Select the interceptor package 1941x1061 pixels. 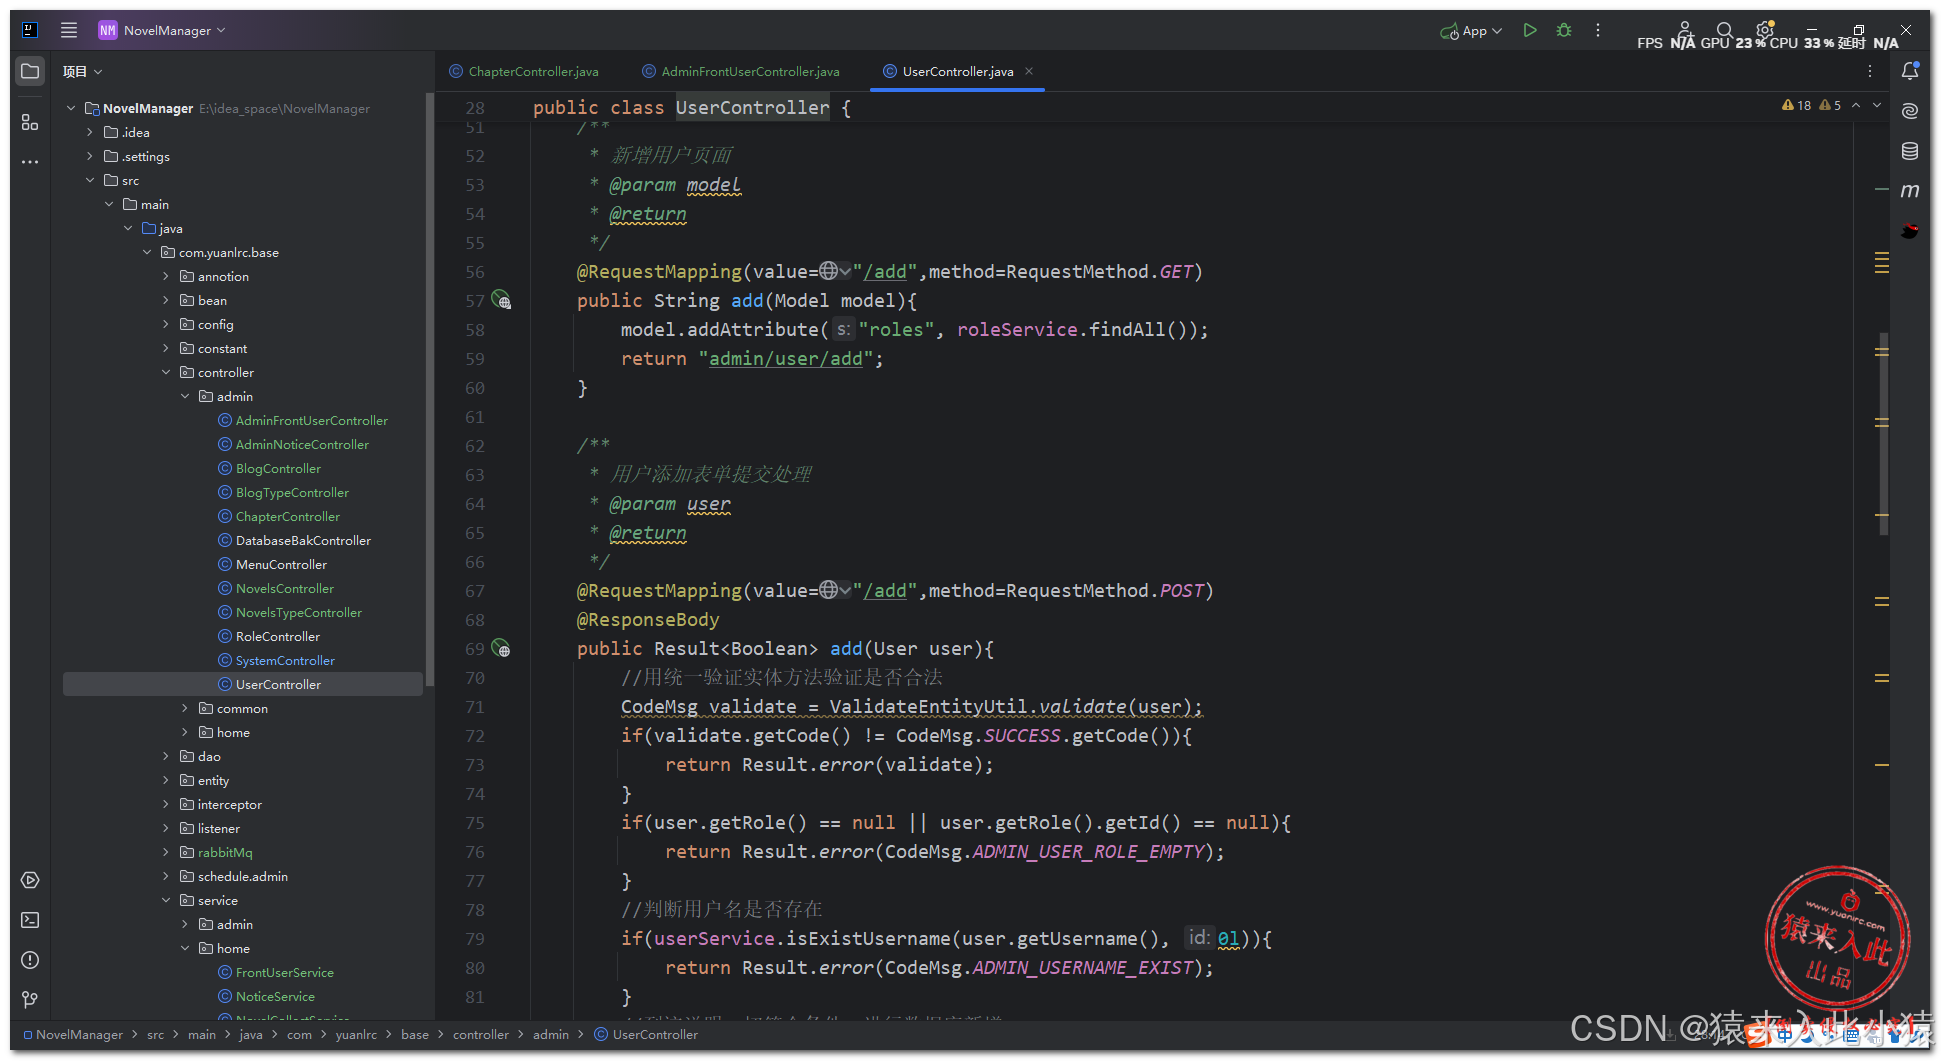tap(229, 804)
